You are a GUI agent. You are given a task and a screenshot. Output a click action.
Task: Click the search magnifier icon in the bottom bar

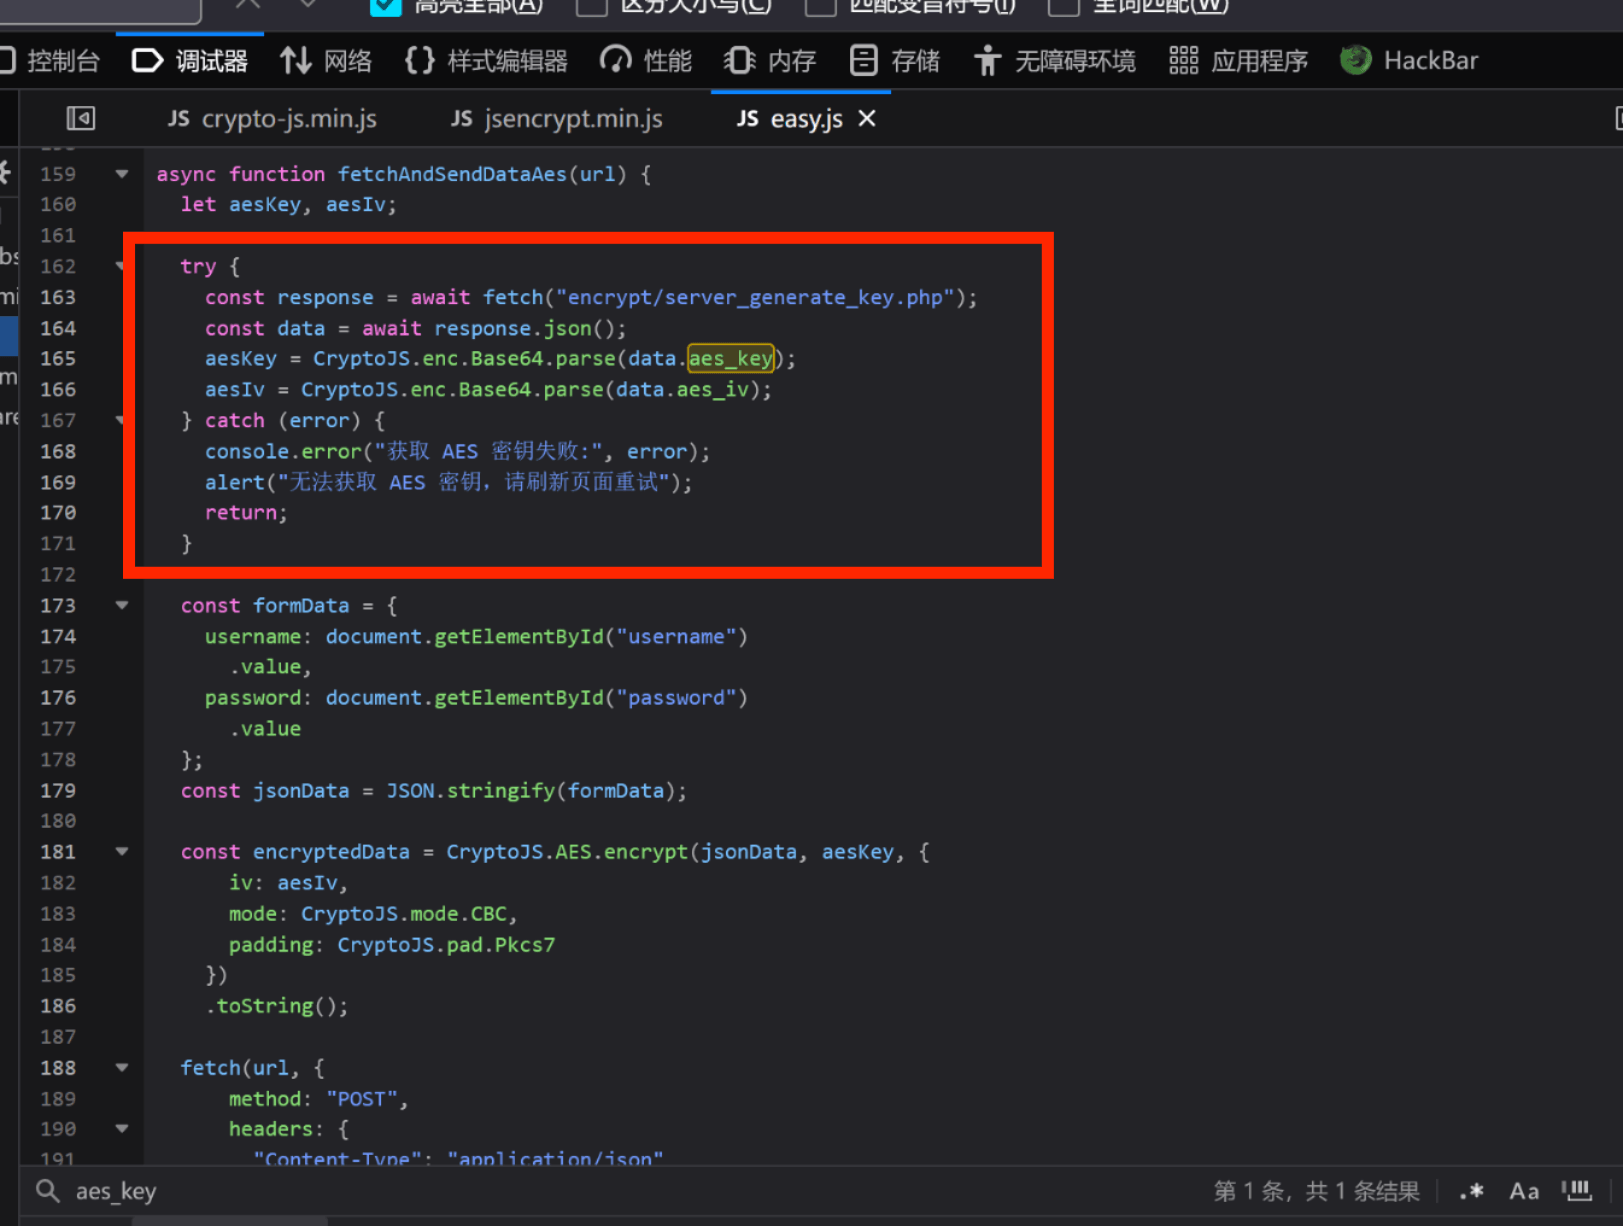tap(47, 1191)
